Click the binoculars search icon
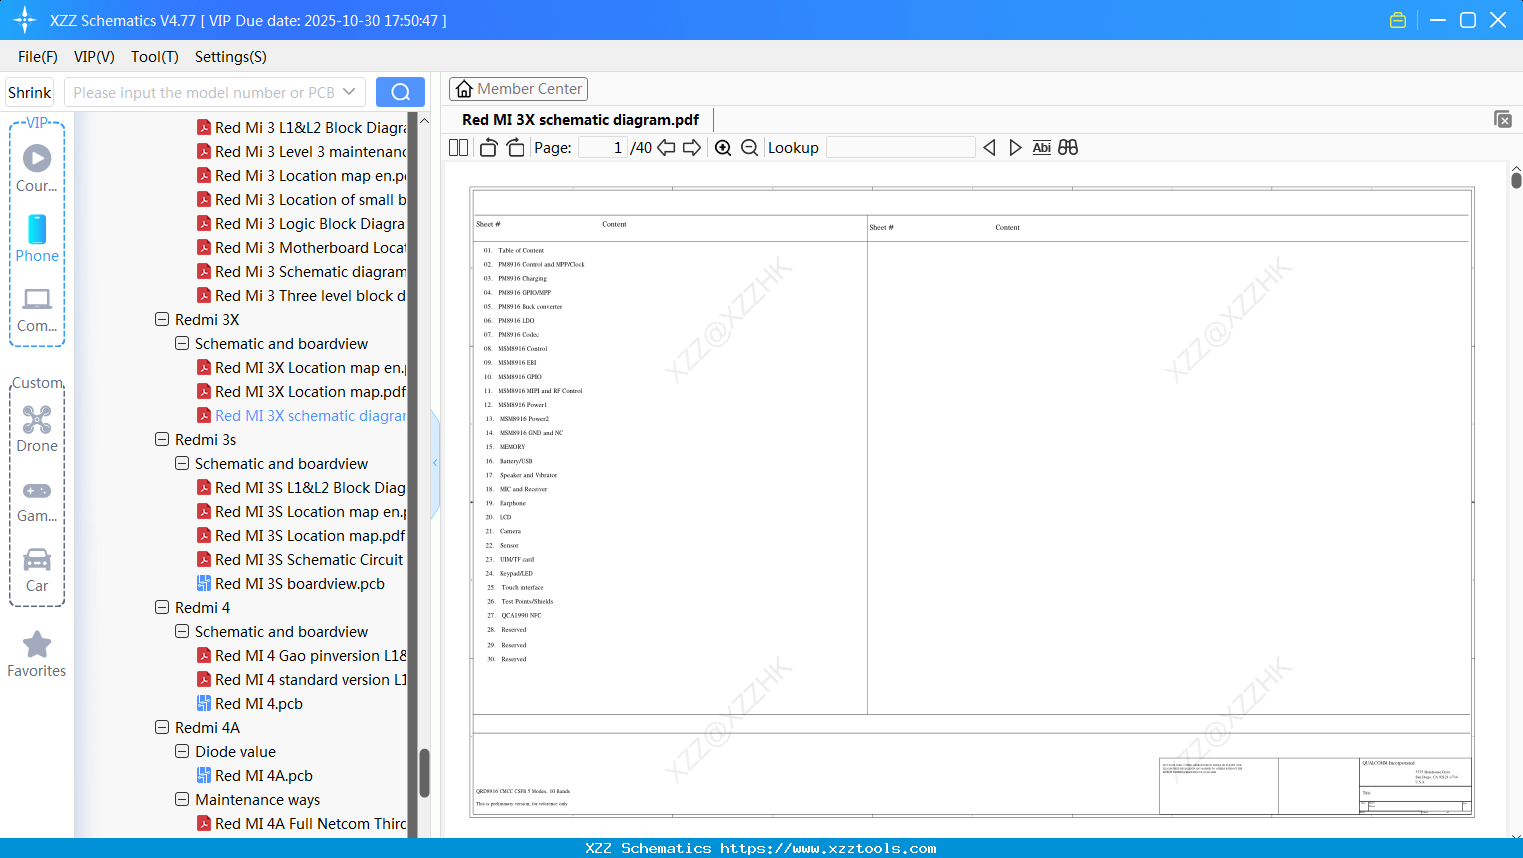This screenshot has height=858, width=1523. [1067, 147]
